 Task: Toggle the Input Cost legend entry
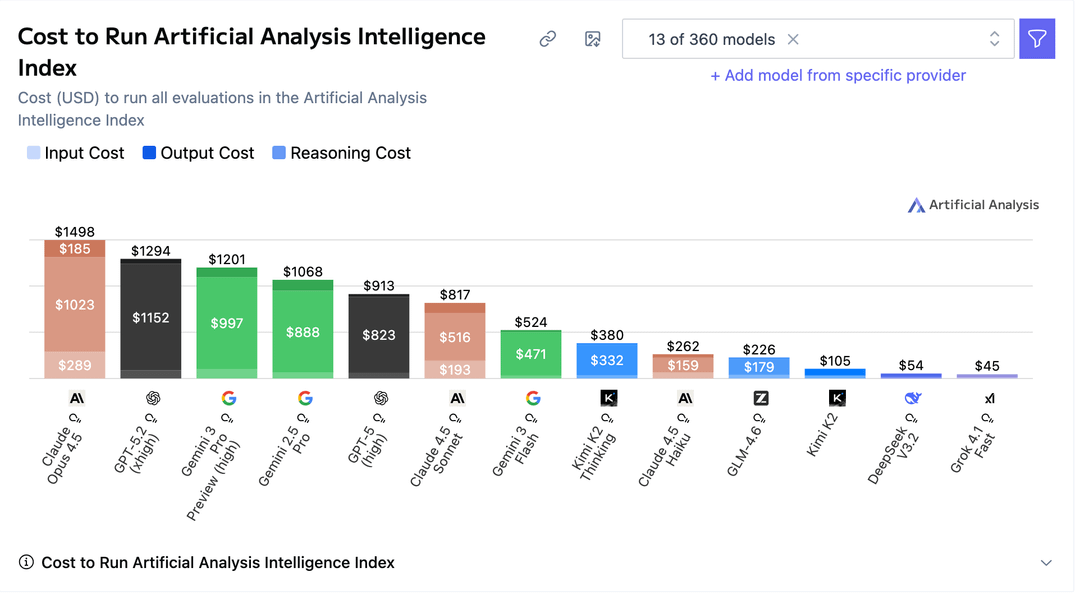pos(75,153)
